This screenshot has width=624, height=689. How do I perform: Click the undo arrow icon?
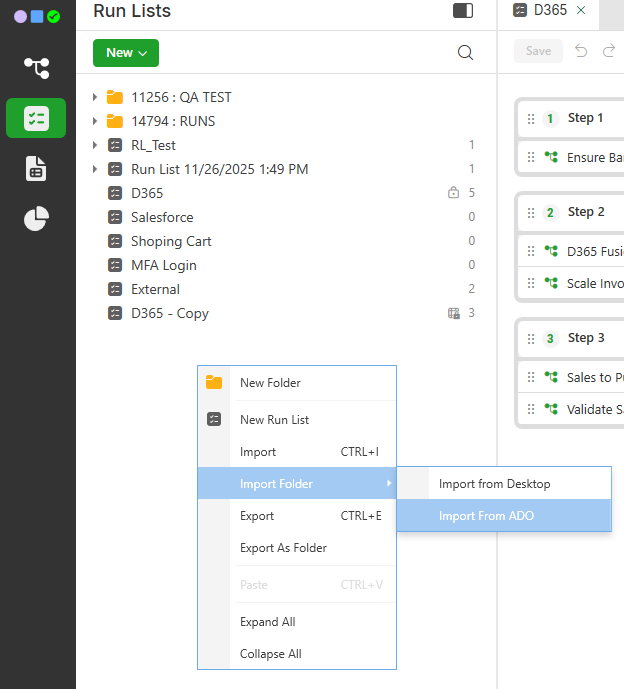pyautogui.click(x=582, y=51)
